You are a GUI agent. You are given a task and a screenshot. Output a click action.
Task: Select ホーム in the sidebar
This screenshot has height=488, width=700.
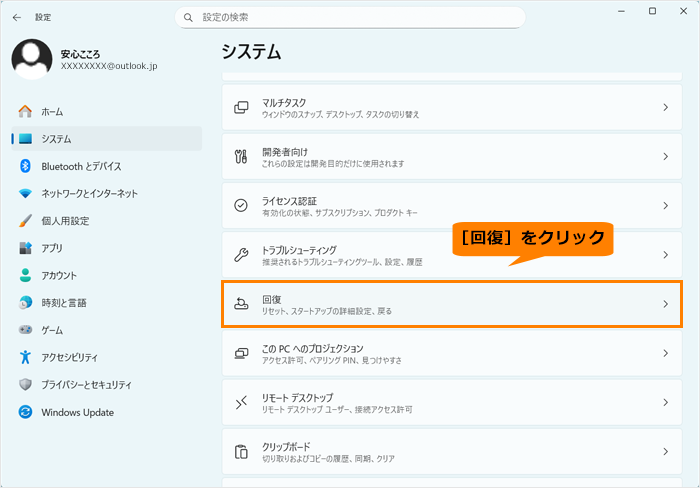click(52, 111)
